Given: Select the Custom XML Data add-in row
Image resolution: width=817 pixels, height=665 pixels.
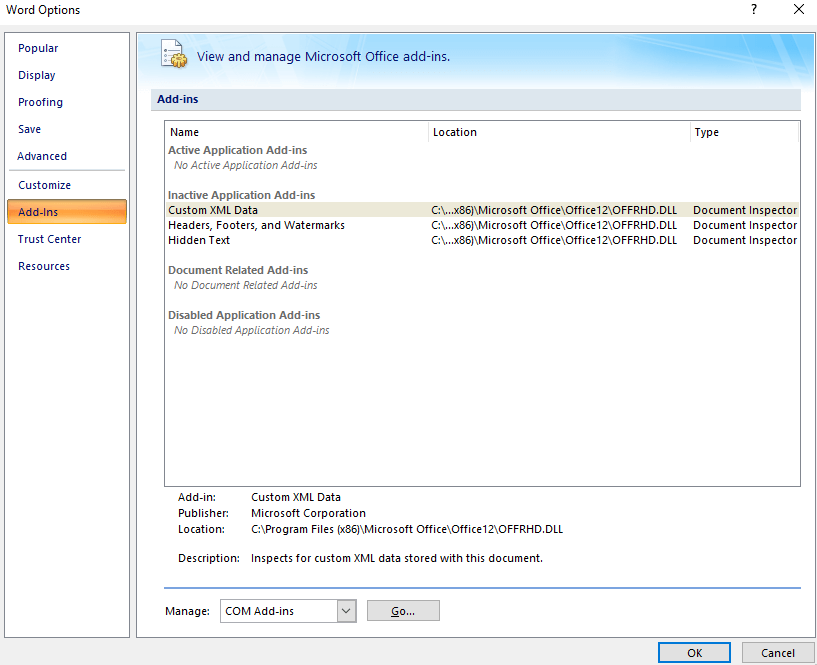Looking at the screenshot, I should [213, 210].
